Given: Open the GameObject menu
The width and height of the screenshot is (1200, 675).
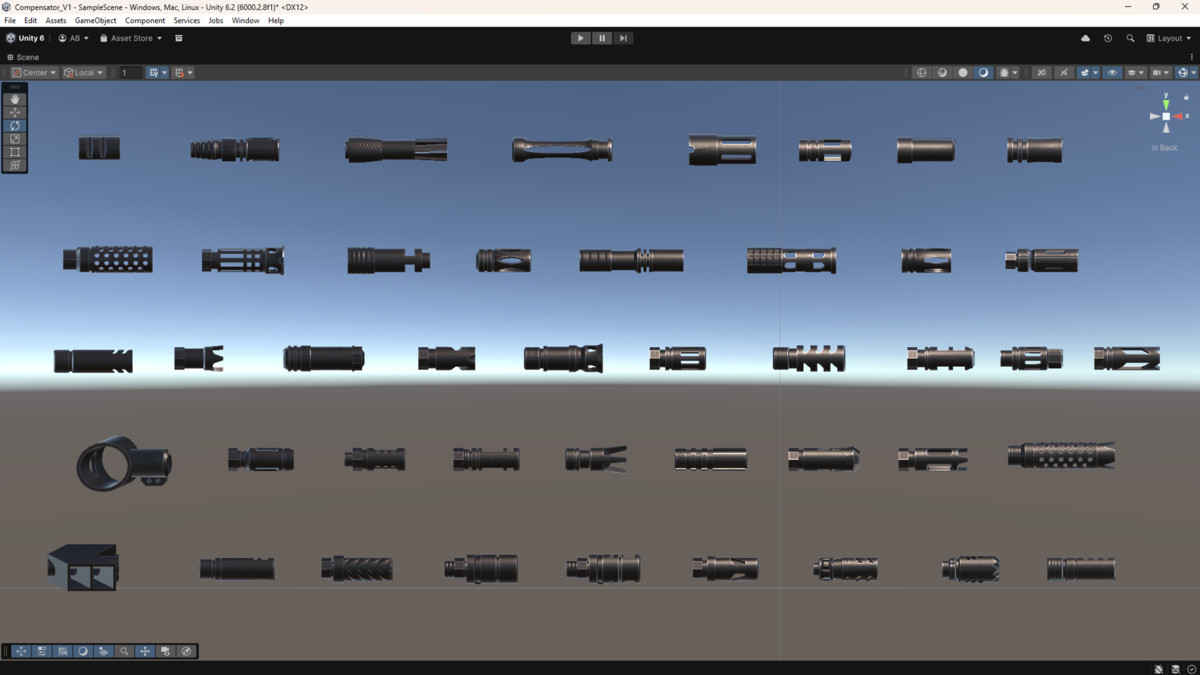Looking at the screenshot, I should click(x=95, y=20).
